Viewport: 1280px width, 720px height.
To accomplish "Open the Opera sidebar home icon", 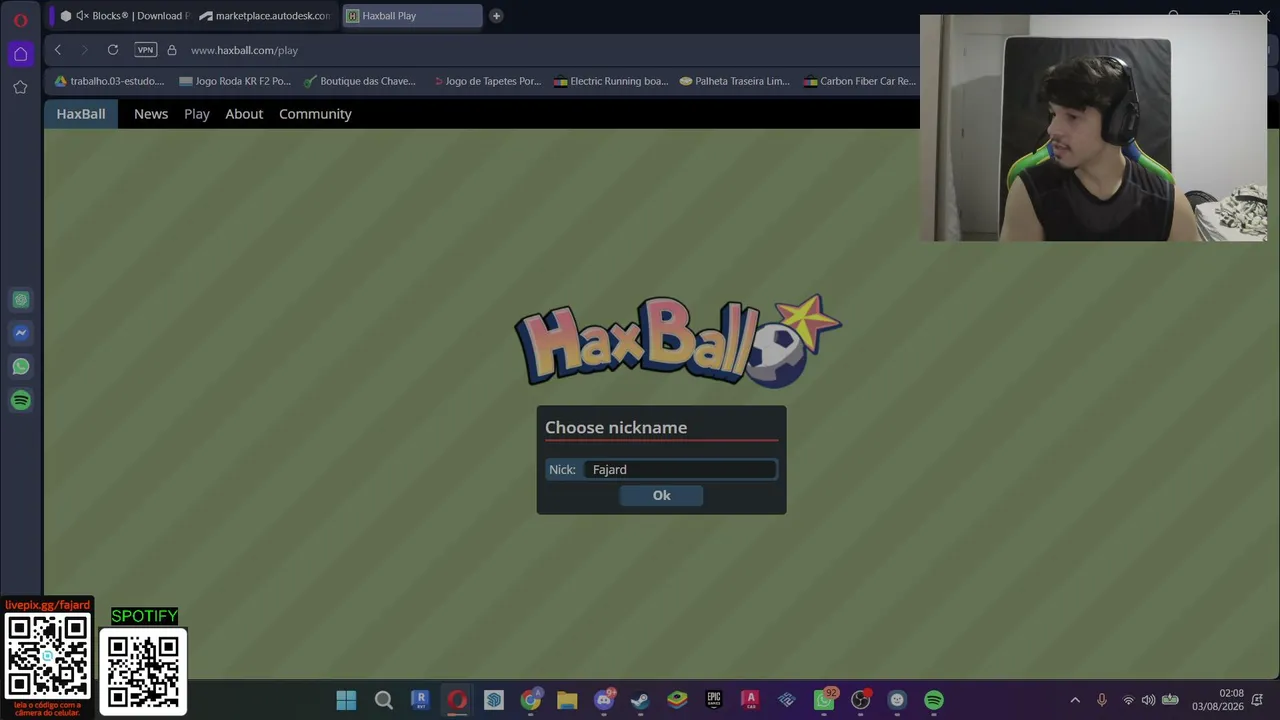I will click(20, 54).
